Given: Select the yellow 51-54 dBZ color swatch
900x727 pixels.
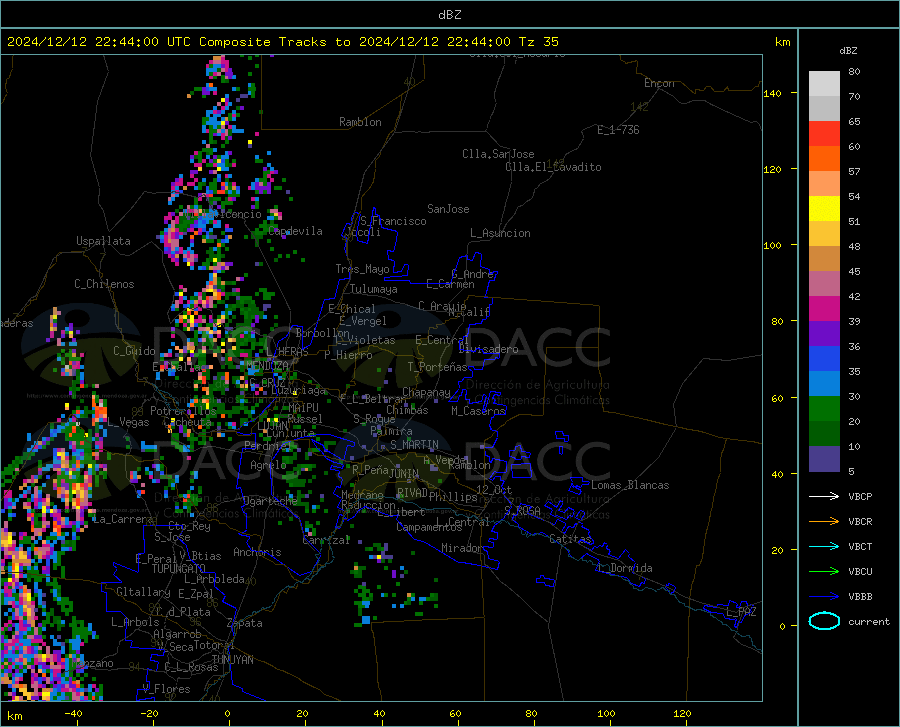Looking at the screenshot, I should click(x=824, y=209).
